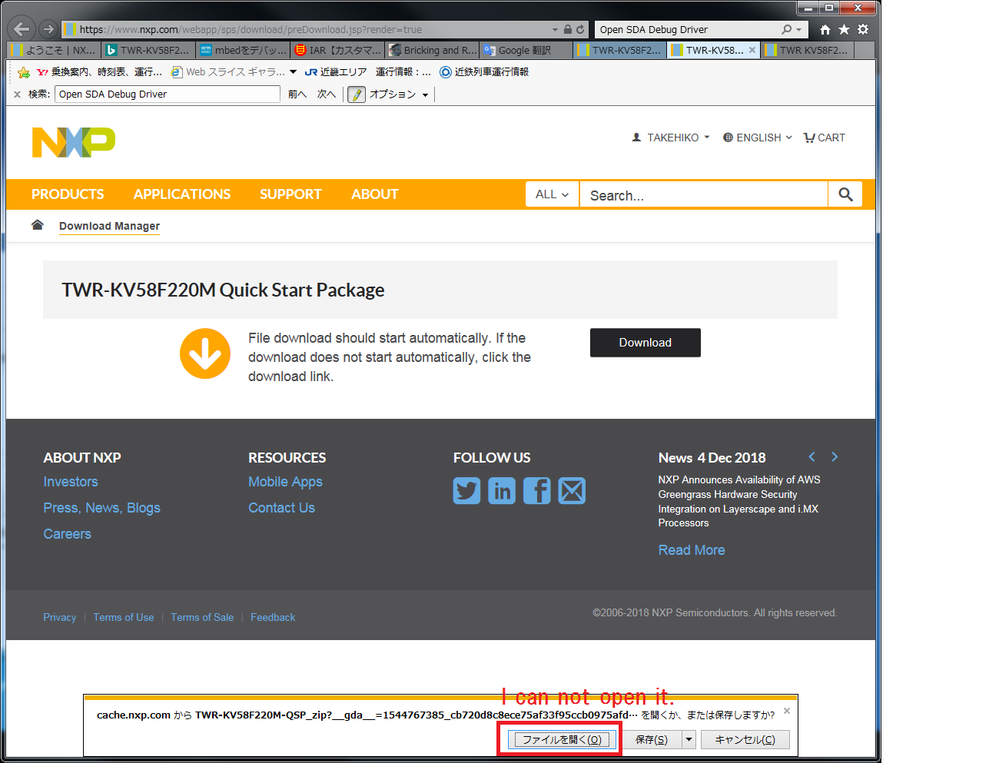Image resolution: width=999 pixels, height=763 pixels.
Task: Open the Privacy footer link
Action: [x=59, y=617]
